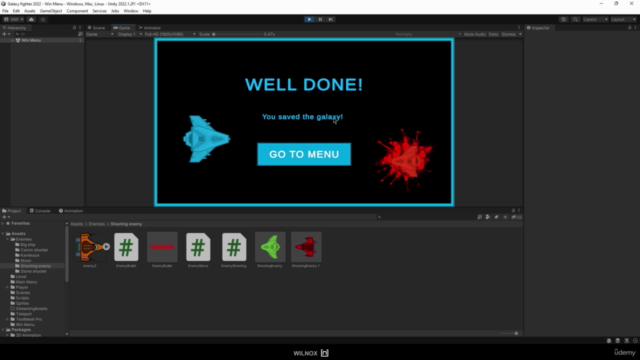Expand the TextMesh Pro folder
This screenshot has width=640, height=360.
click(x=8, y=319)
